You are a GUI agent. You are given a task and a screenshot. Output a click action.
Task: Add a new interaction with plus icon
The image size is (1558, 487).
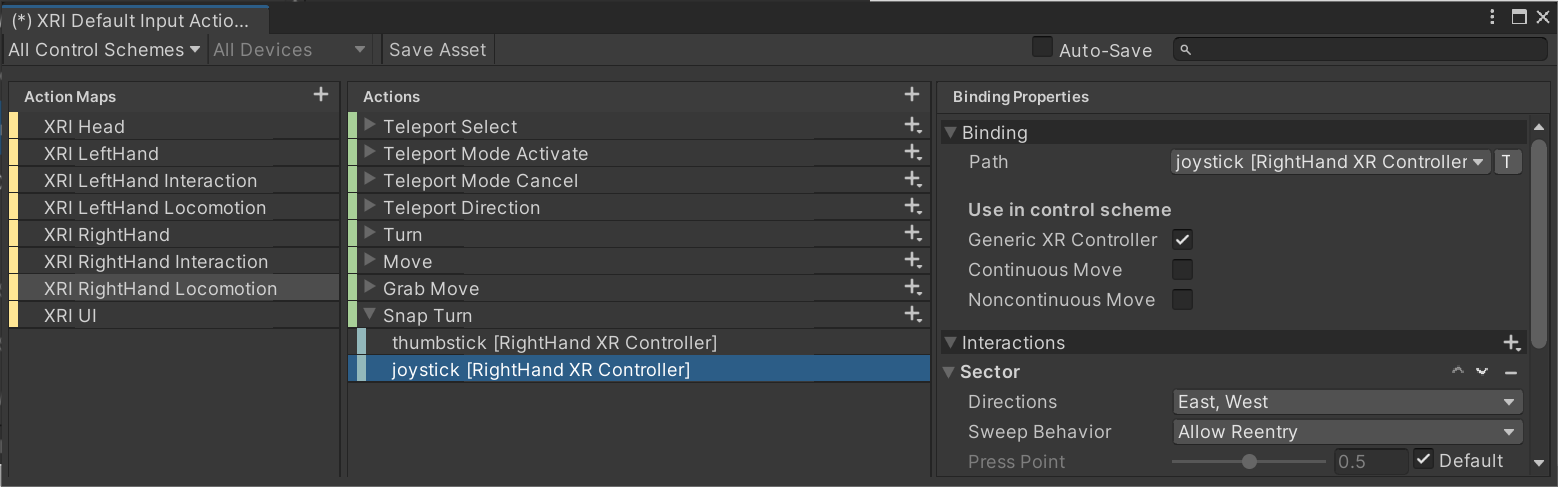[x=1511, y=343]
